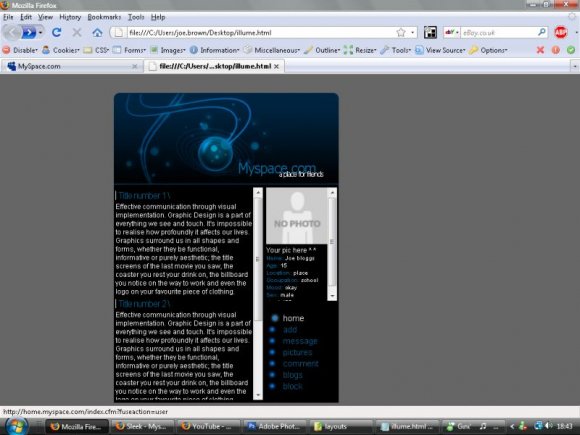The image size is (580, 435).
Task: Open the History menu
Action: pos(70,17)
